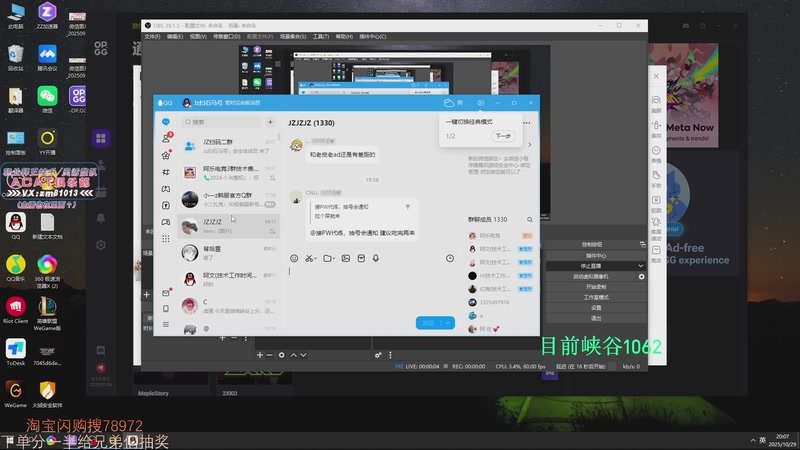Image resolution: width=800 pixels, height=450 pixels.
Task: Open ToDesk desktop shortcut
Action: click(x=15, y=353)
